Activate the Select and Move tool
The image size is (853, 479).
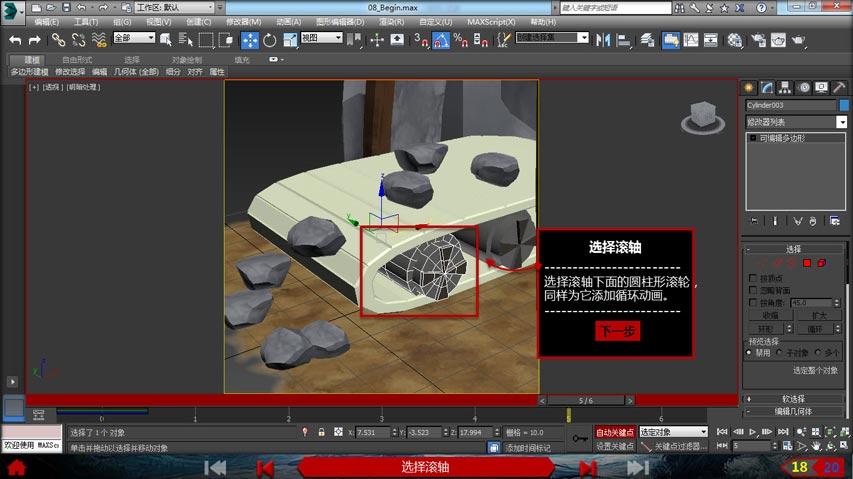coord(250,40)
